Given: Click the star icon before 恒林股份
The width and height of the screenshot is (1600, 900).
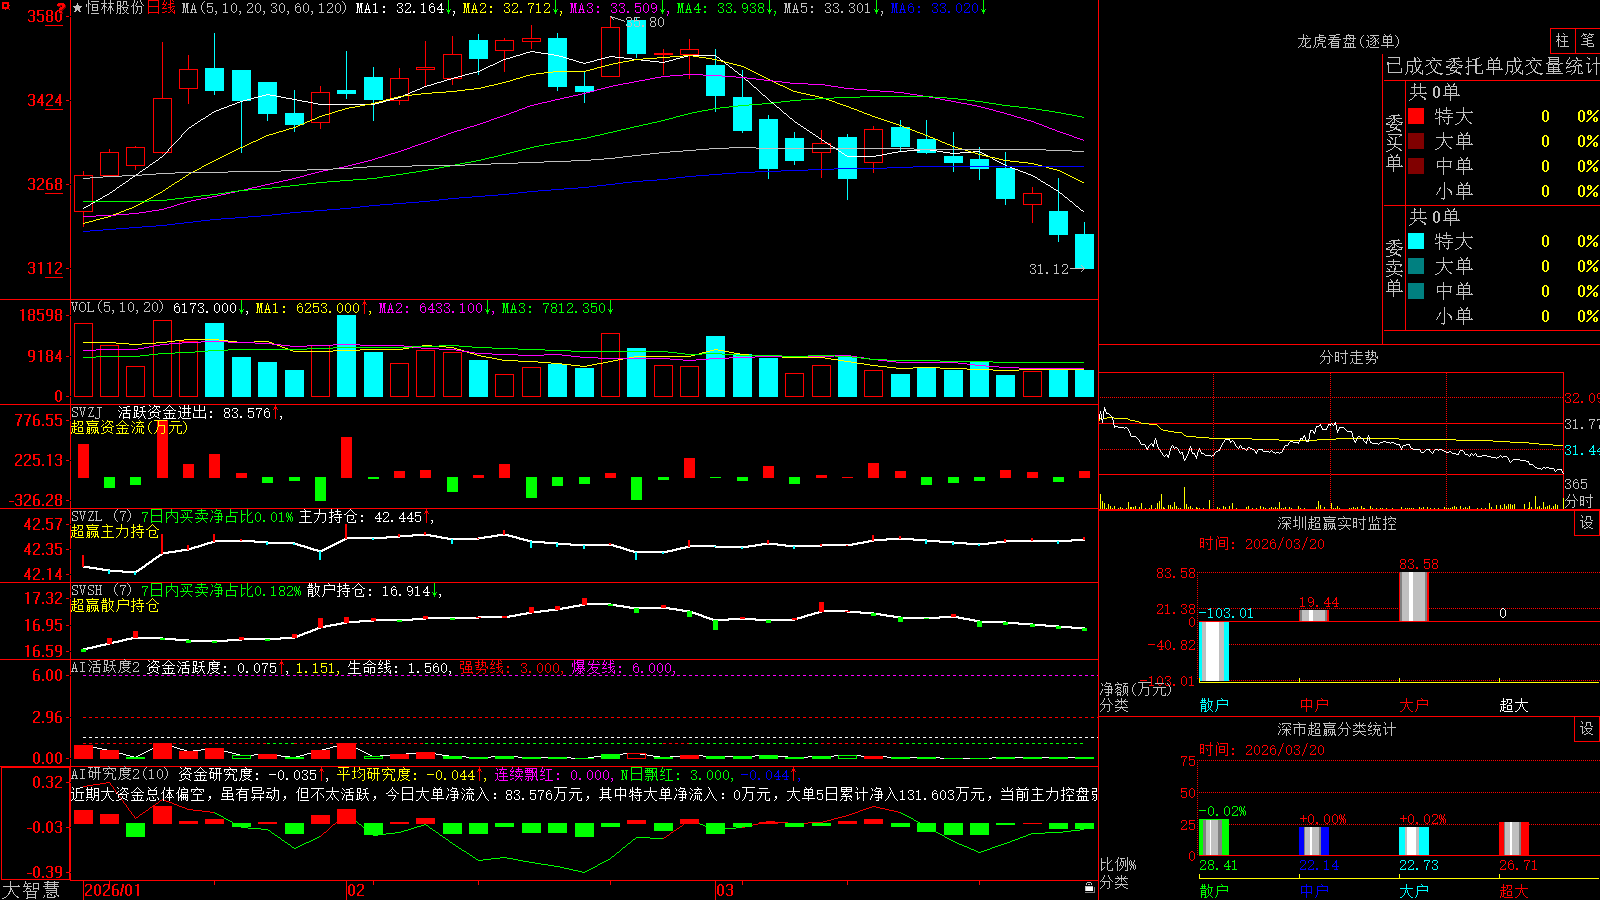Looking at the screenshot, I should (78, 8).
